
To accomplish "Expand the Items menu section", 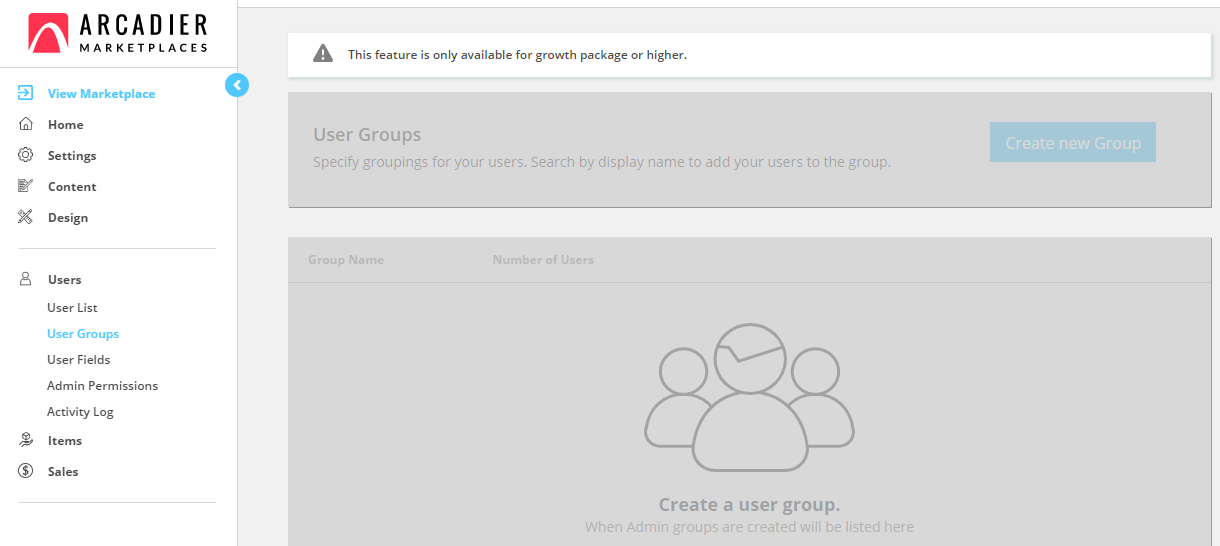I will pos(65,440).
